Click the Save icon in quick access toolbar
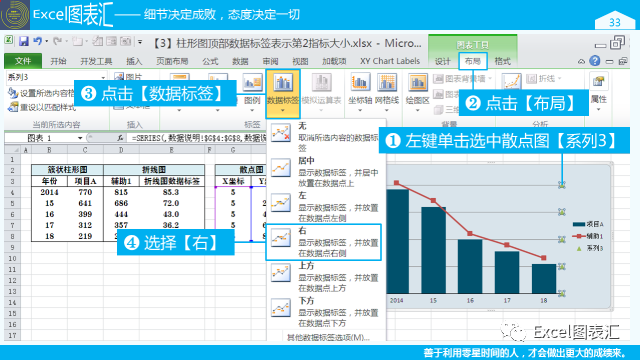This screenshot has height=360, width=640. pos(23,41)
